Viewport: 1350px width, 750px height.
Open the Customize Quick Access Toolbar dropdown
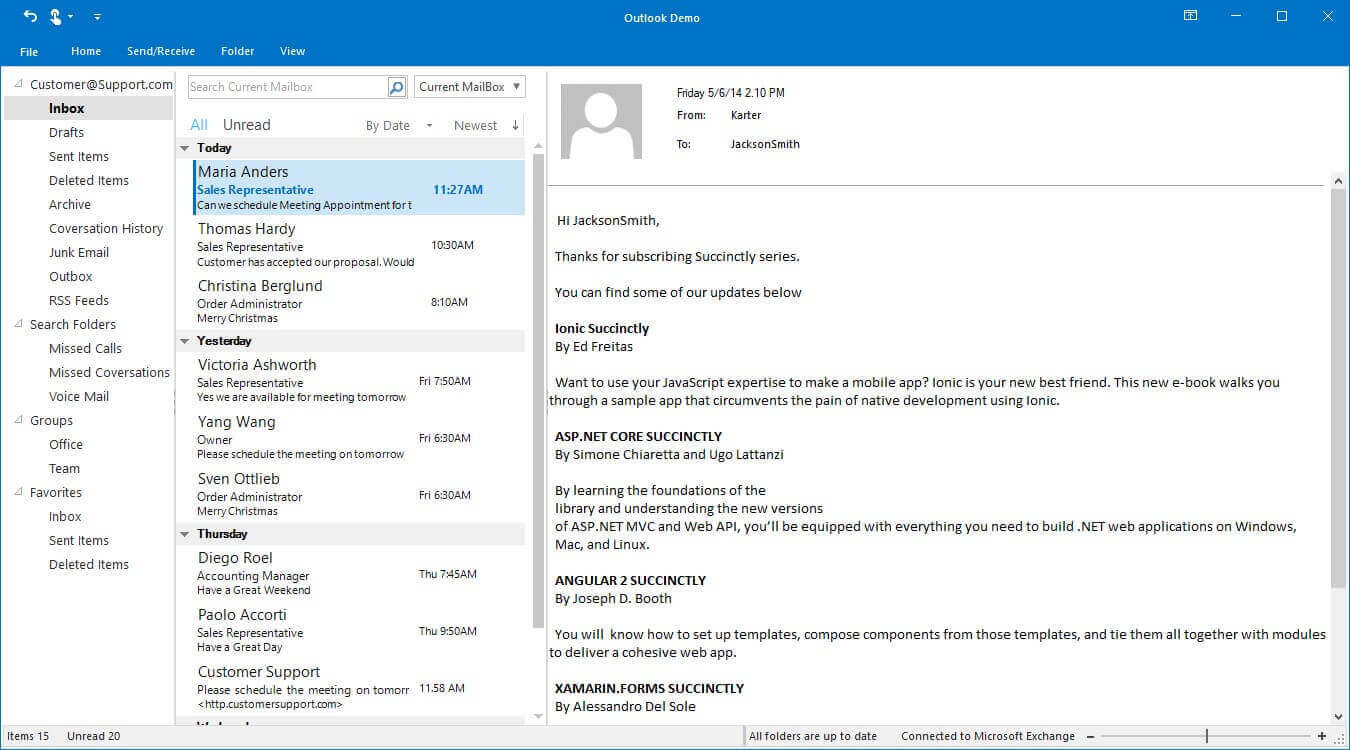click(97, 17)
